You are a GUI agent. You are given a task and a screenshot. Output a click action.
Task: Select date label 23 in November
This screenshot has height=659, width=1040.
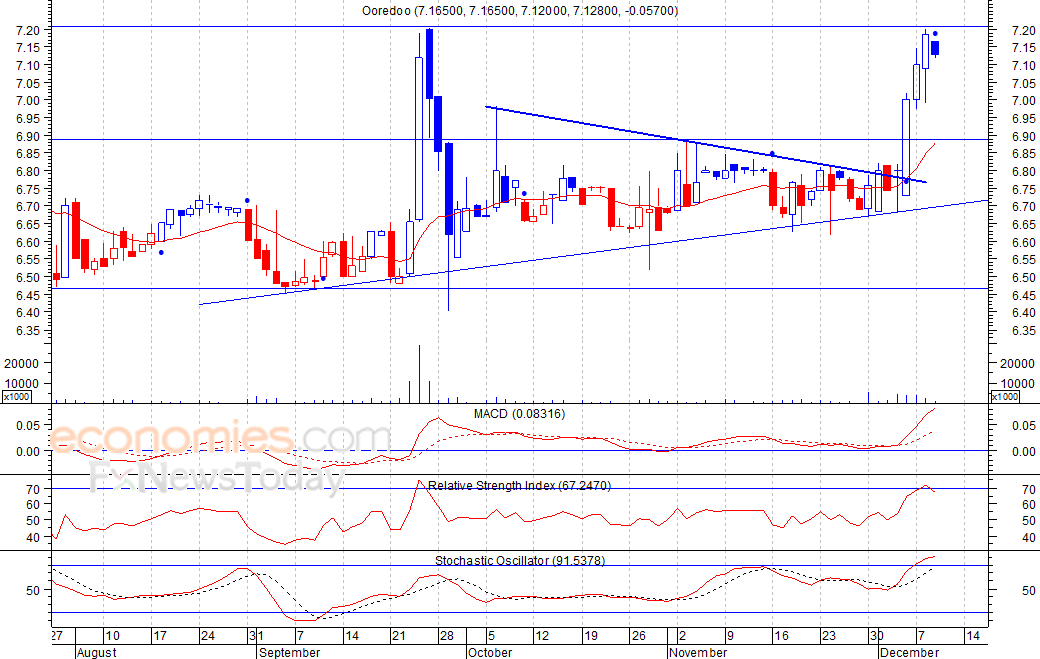pyautogui.click(x=829, y=635)
